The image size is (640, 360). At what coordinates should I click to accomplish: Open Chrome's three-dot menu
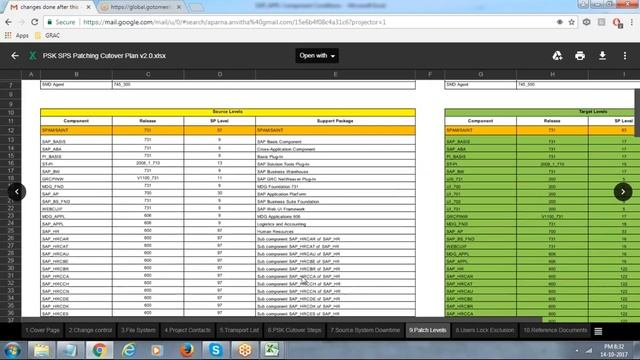[x=632, y=22]
